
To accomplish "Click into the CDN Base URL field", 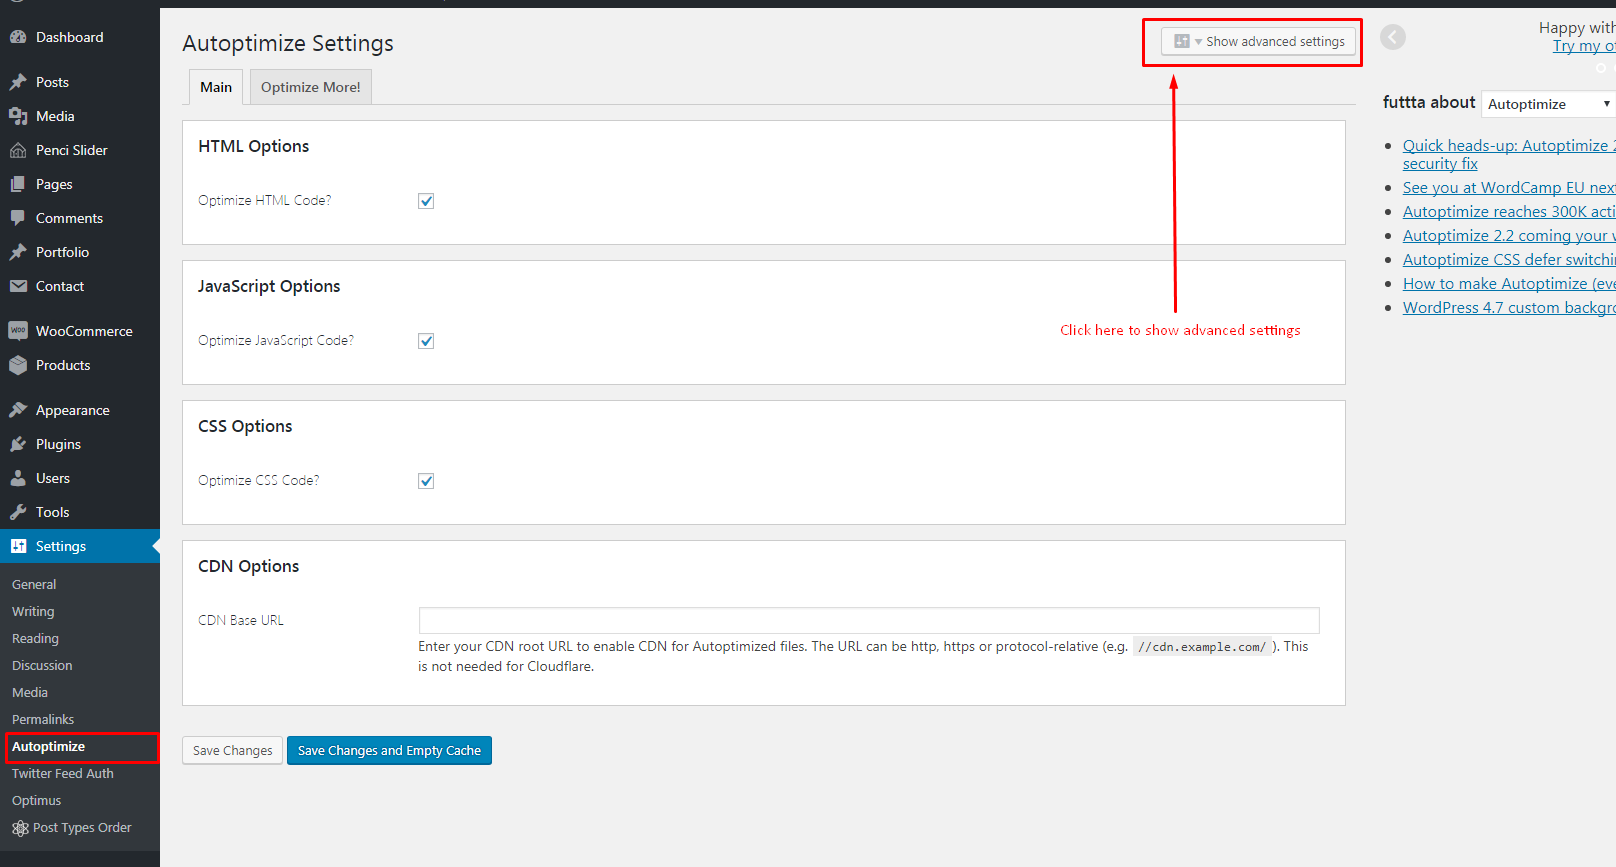I will (x=869, y=620).
